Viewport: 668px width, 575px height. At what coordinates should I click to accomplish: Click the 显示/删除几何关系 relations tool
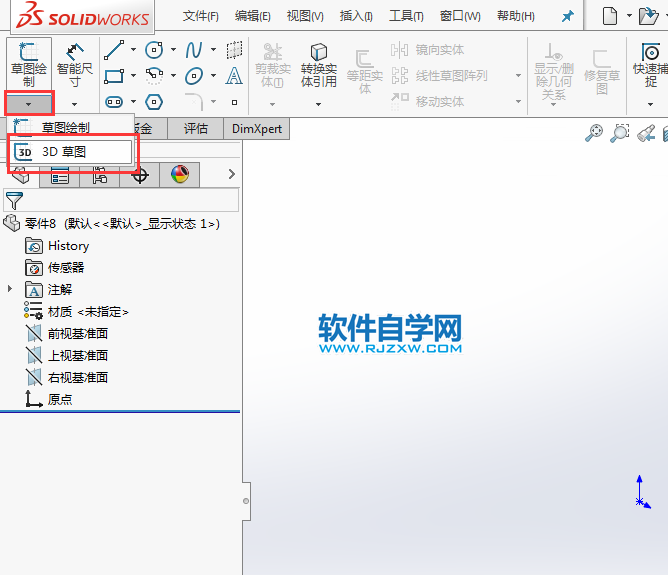[x=554, y=72]
